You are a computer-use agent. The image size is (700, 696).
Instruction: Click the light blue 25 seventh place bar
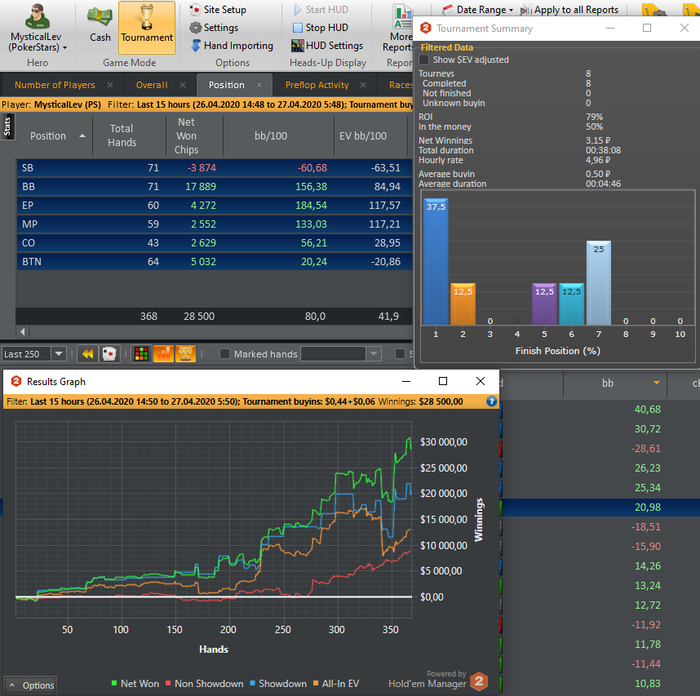tap(599, 283)
